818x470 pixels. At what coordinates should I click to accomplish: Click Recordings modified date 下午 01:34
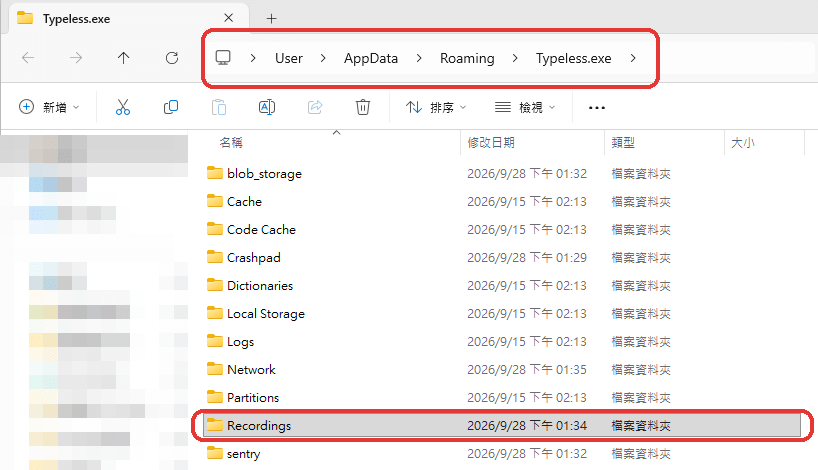[x=527, y=426]
